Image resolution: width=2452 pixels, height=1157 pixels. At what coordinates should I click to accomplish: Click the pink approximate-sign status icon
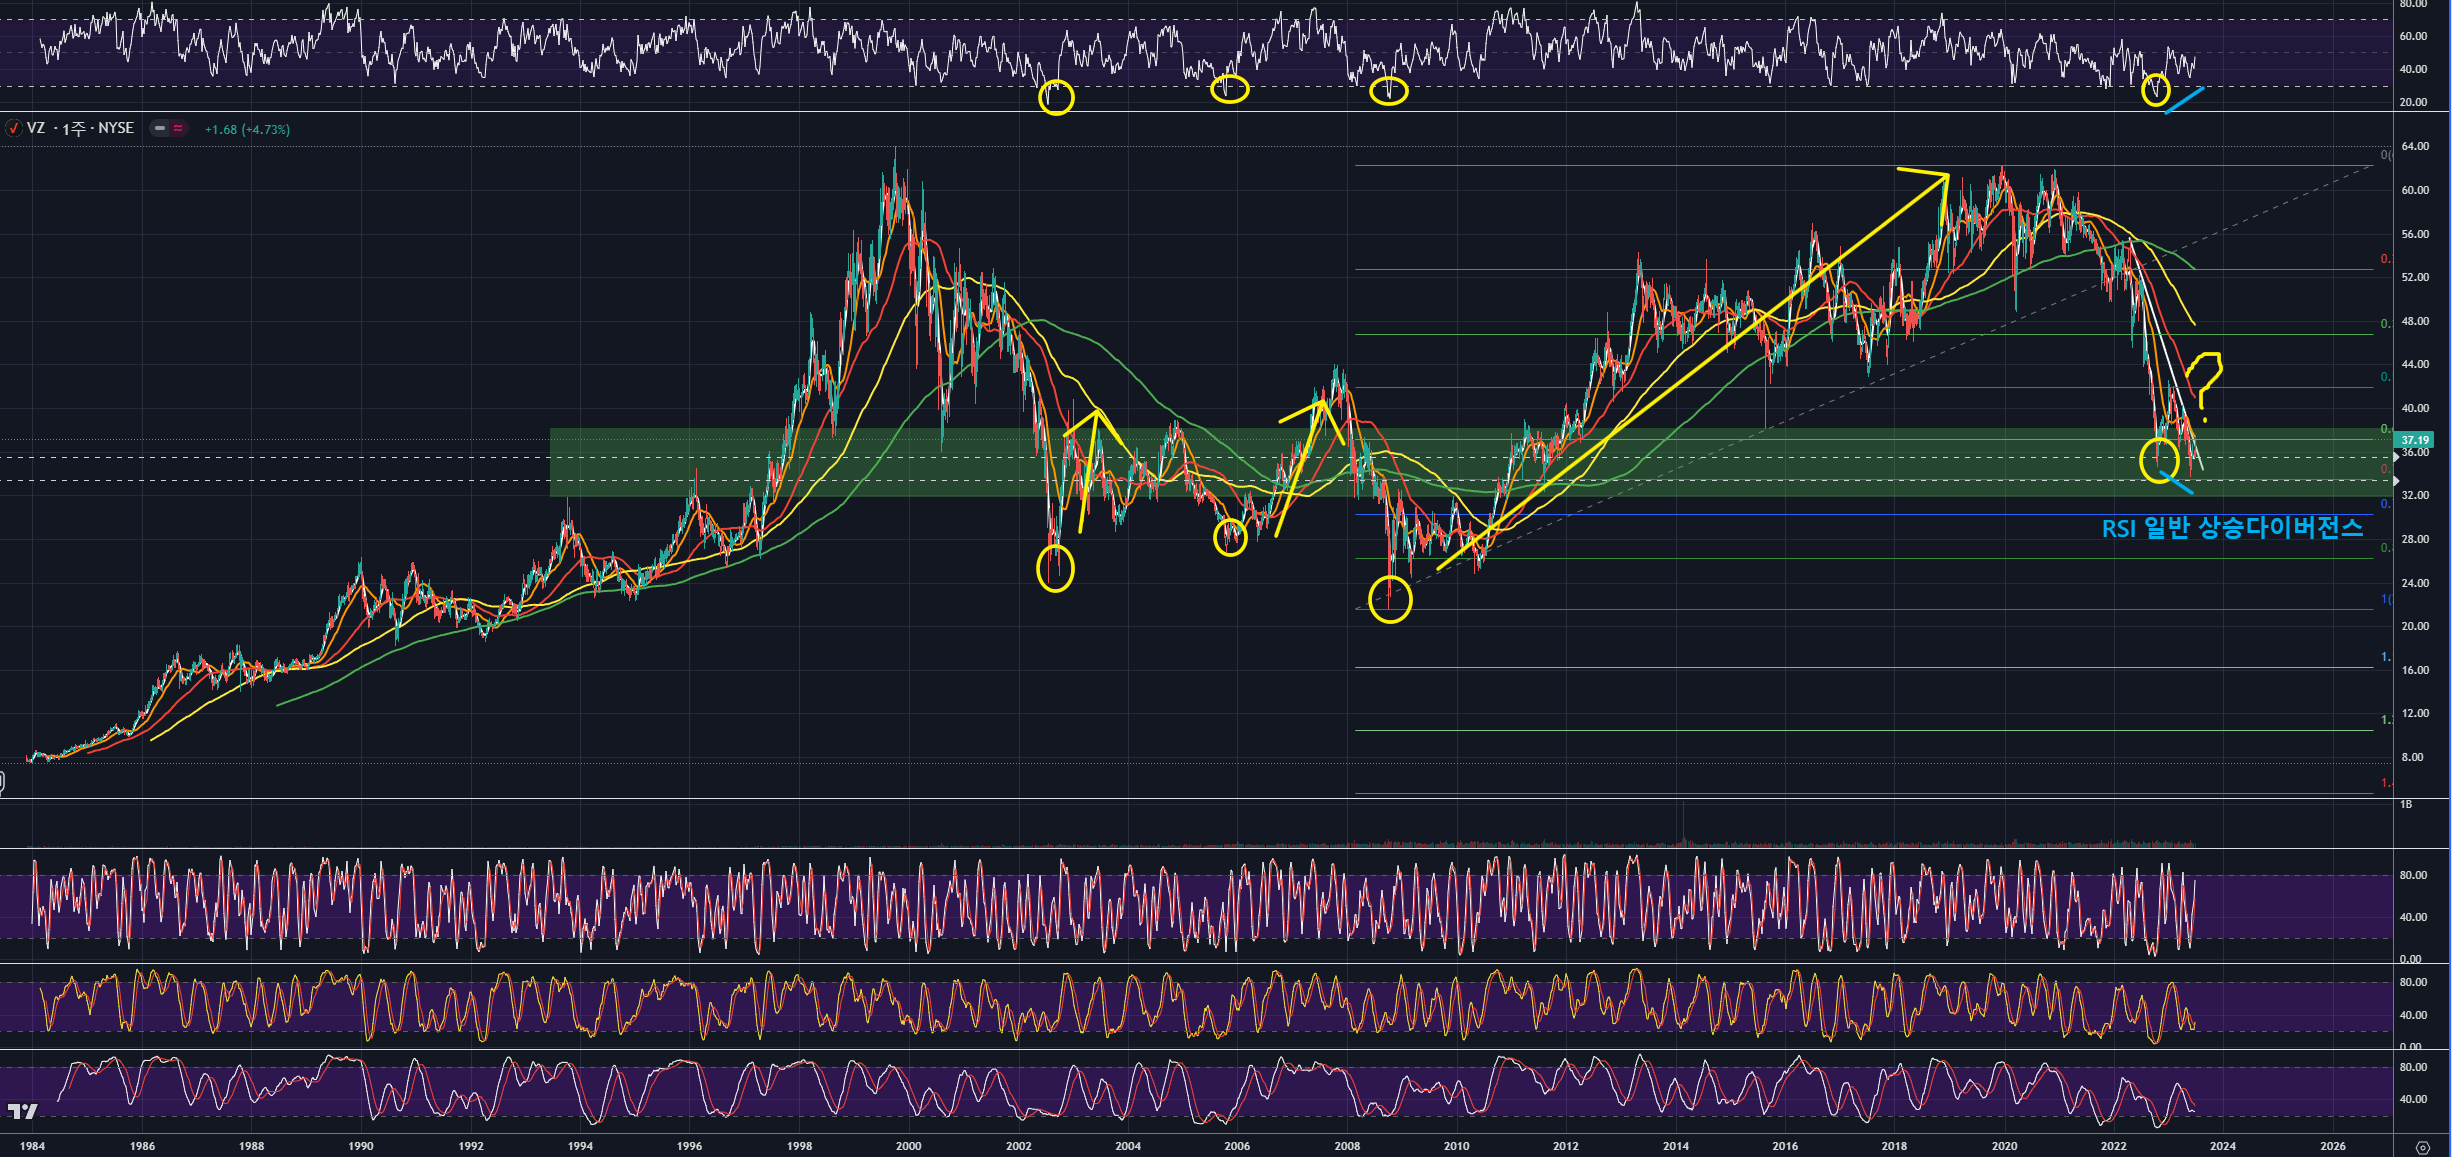coord(178,128)
